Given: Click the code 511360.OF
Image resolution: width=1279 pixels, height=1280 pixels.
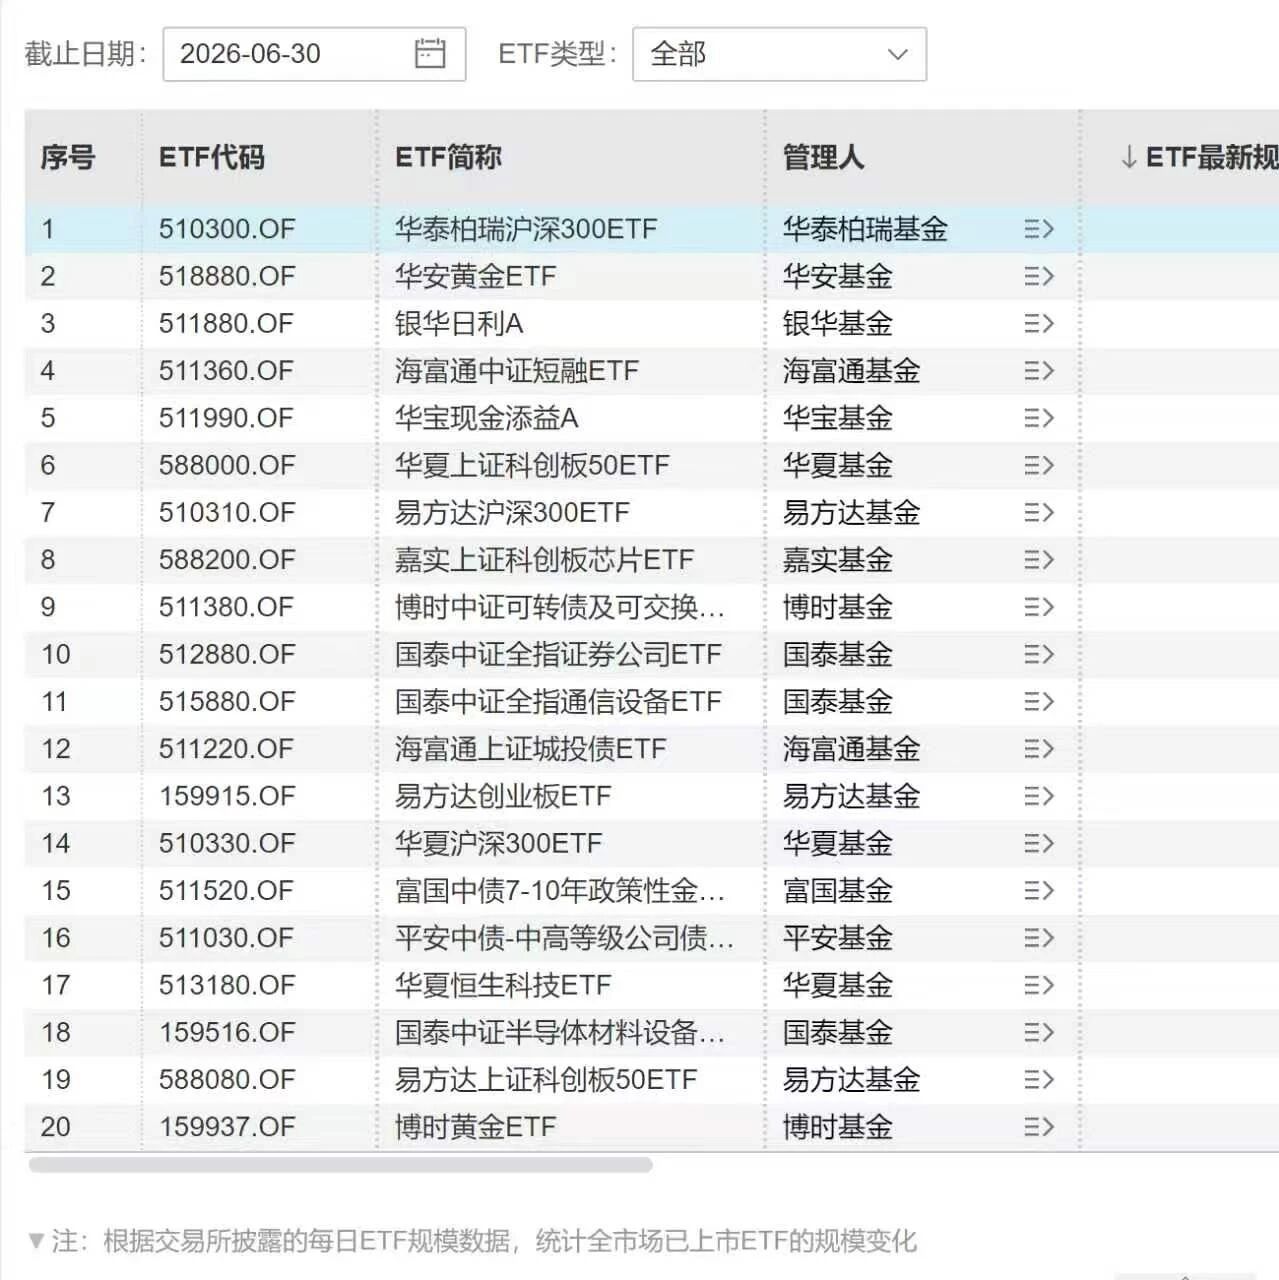Looking at the screenshot, I should tap(226, 371).
